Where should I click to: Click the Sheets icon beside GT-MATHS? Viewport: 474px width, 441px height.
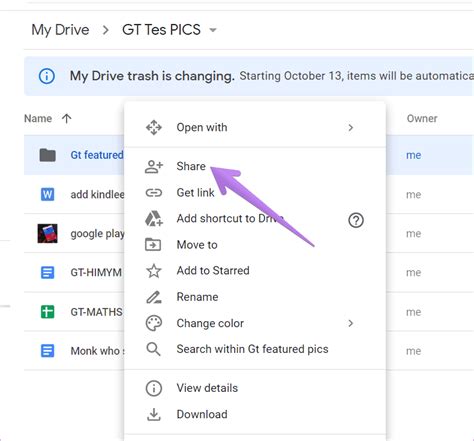click(x=47, y=312)
